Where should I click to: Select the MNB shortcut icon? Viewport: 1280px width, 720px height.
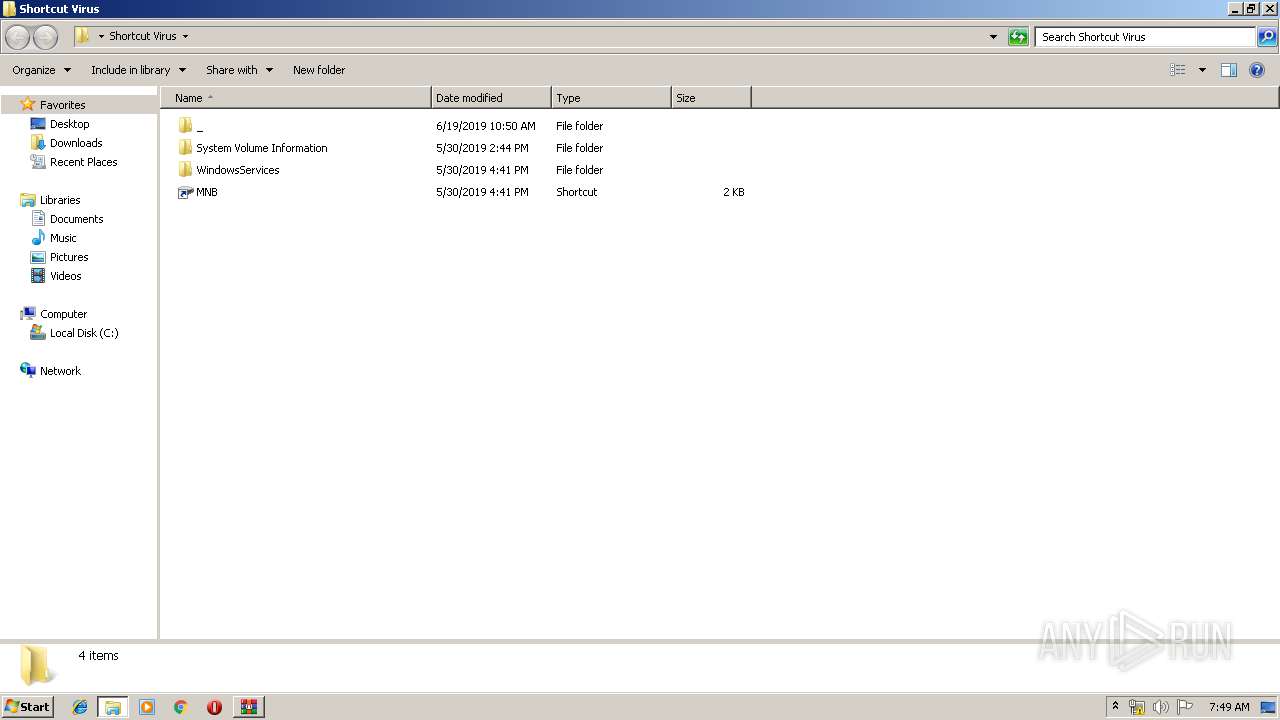185,192
